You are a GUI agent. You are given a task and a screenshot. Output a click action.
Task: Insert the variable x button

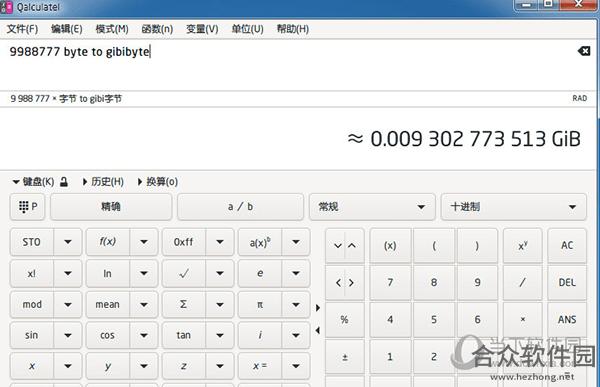(x=32, y=366)
